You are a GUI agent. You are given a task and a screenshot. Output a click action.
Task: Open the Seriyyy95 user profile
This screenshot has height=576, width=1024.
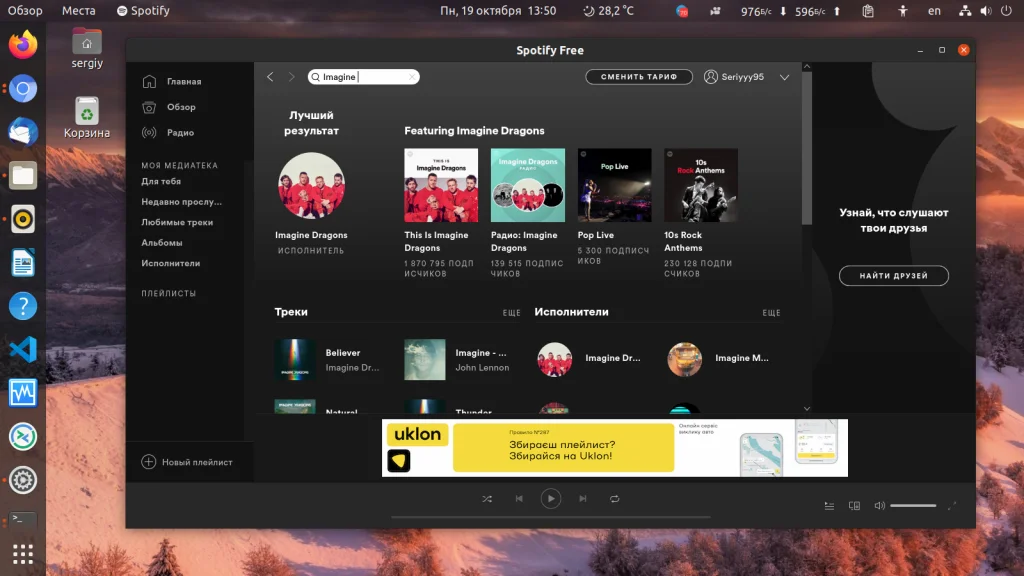point(734,77)
